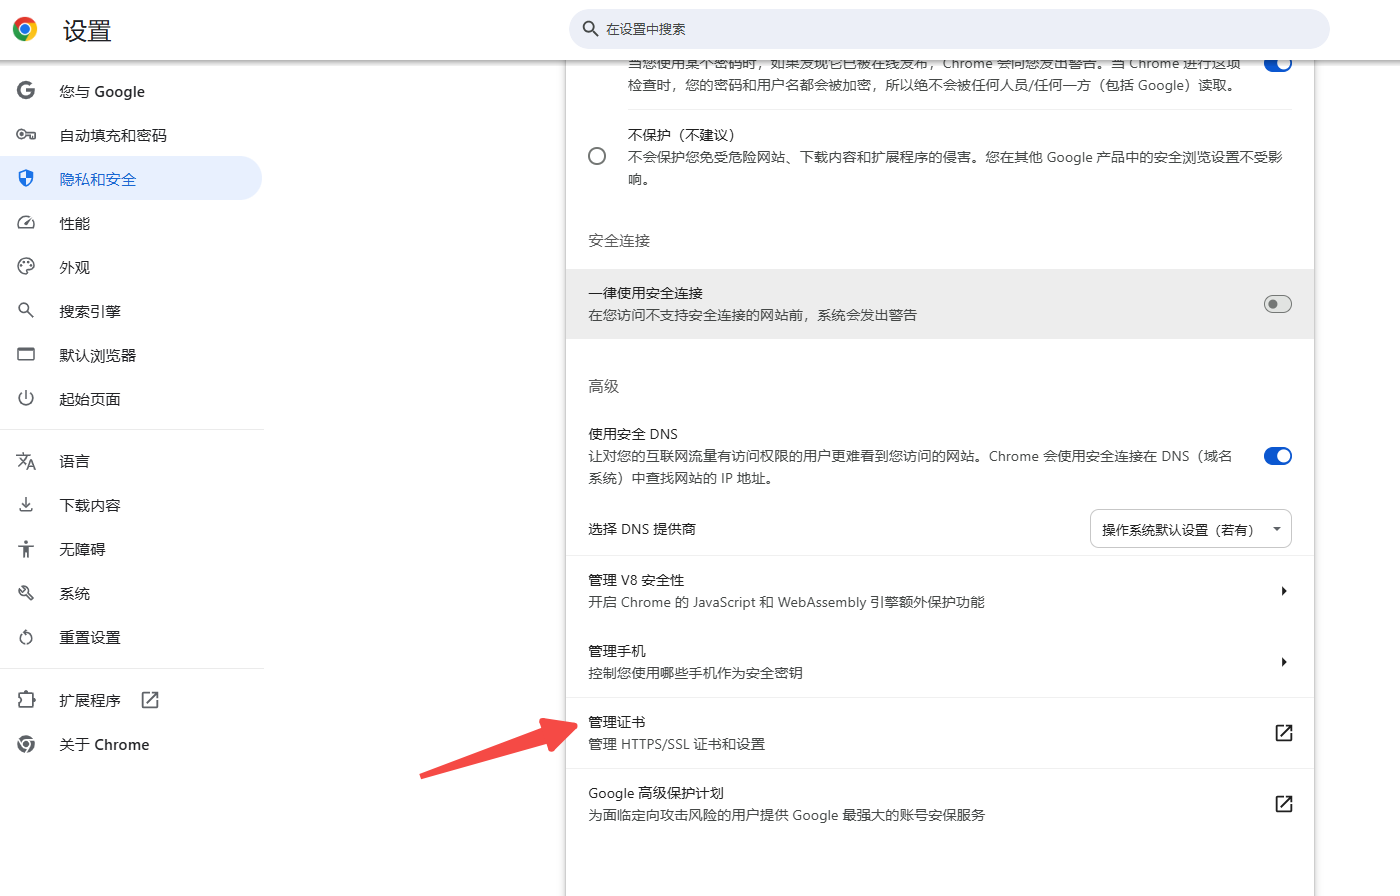Click the Chrome icon for 关于 Chrome
The width and height of the screenshot is (1400, 896).
tap(26, 744)
